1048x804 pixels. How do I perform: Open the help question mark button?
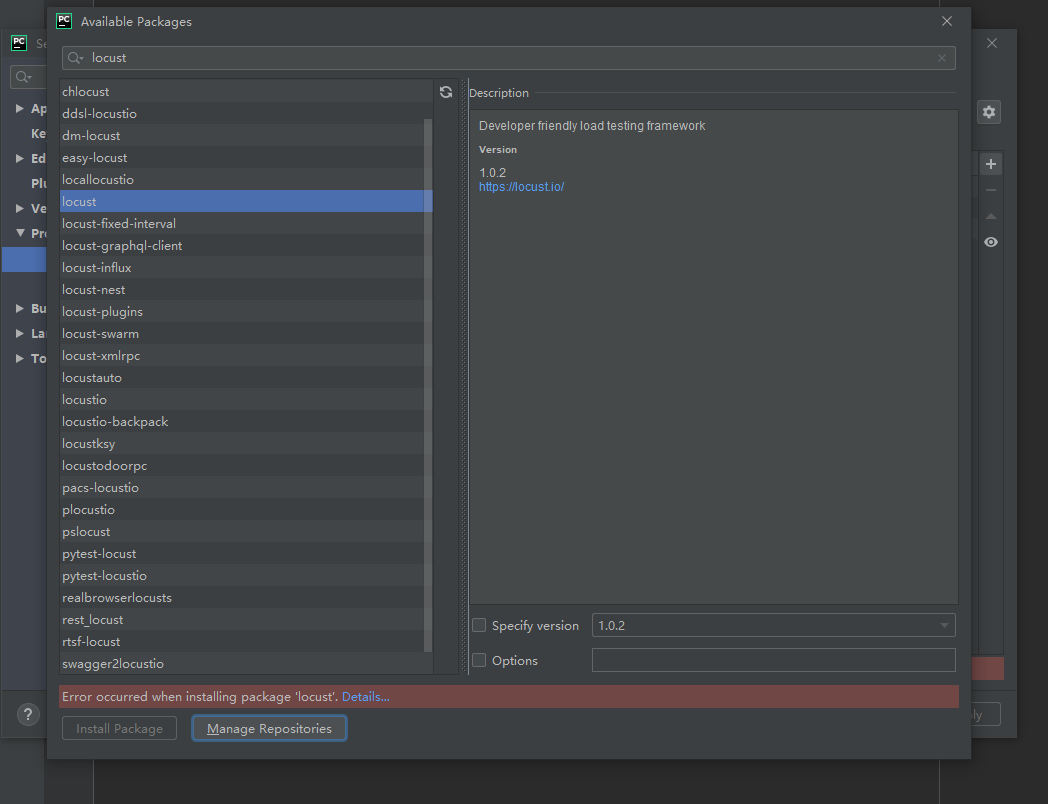27,714
